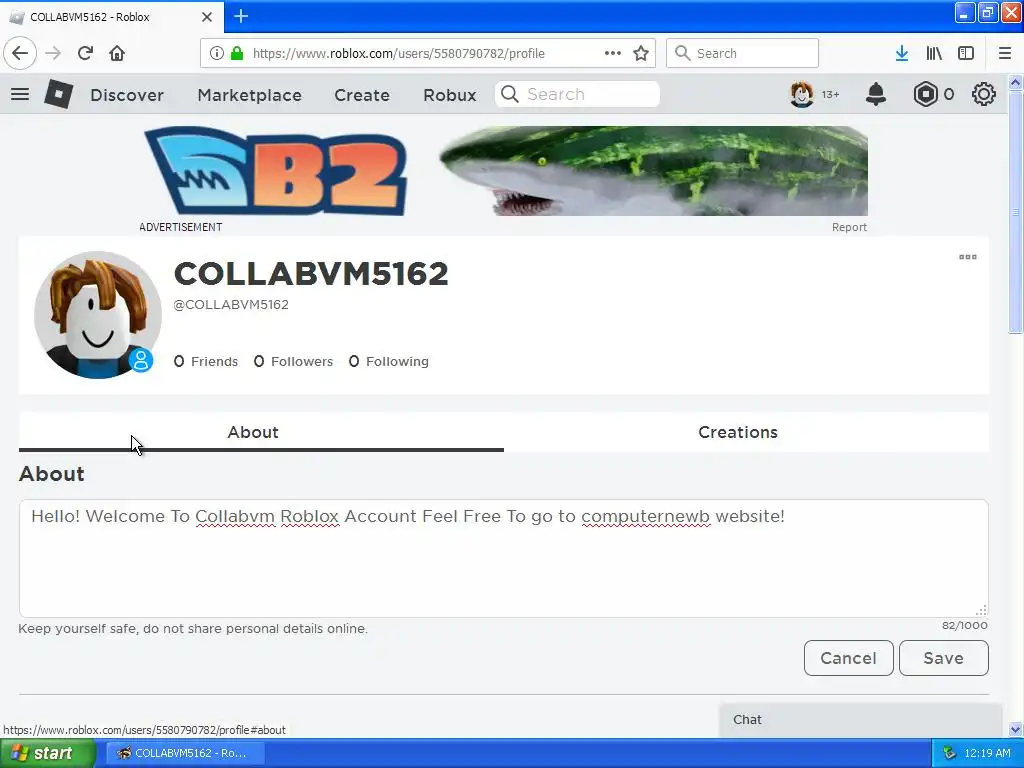Close the COLLABVM5162 - Roblox tab
Image resolution: width=1024 pixels, height=768 pixels.
coord(206,17)
